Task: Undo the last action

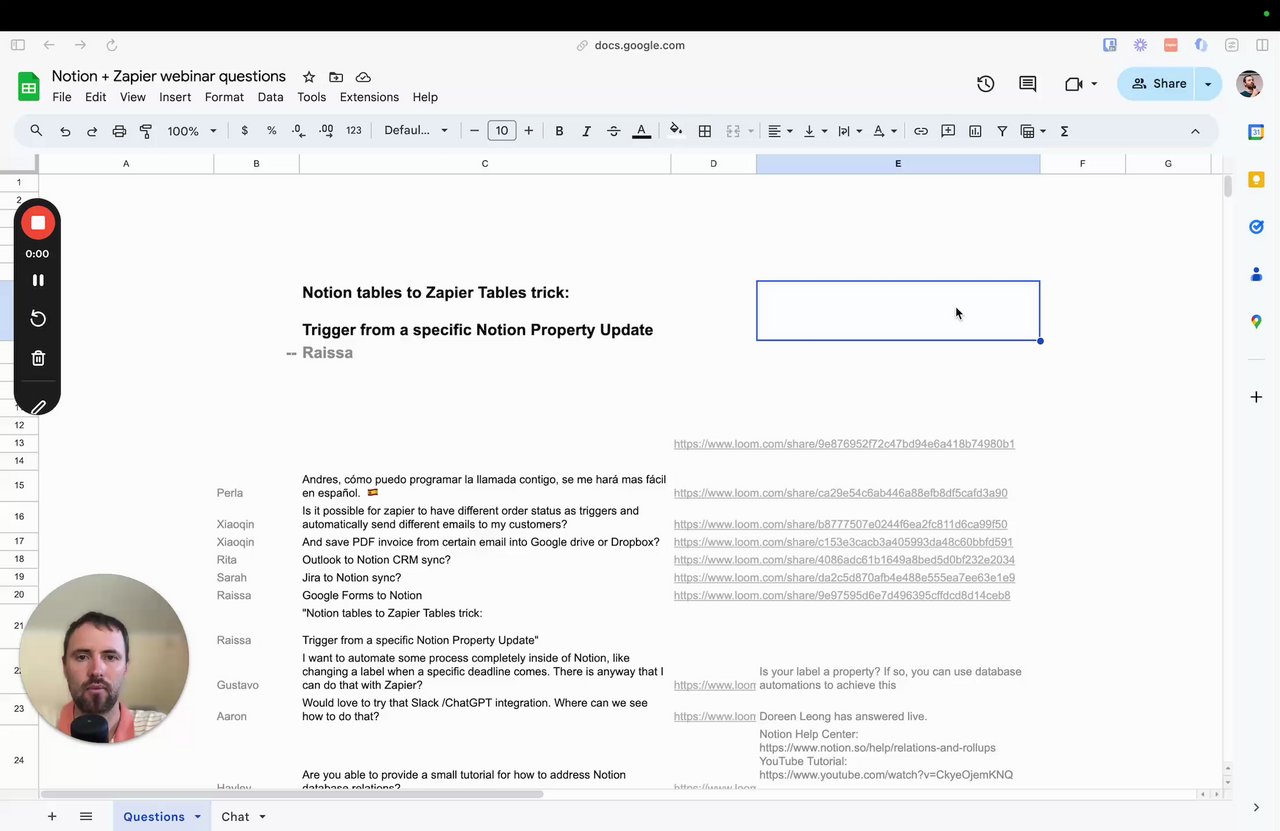Action: (65, 131)
